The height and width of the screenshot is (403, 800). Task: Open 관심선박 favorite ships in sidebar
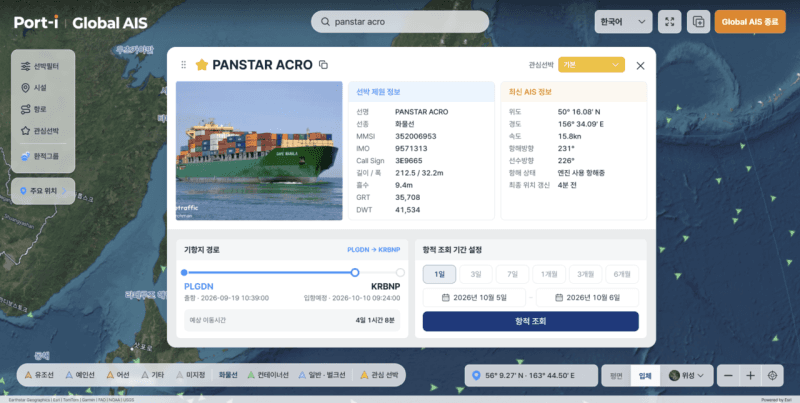[42, 131]
